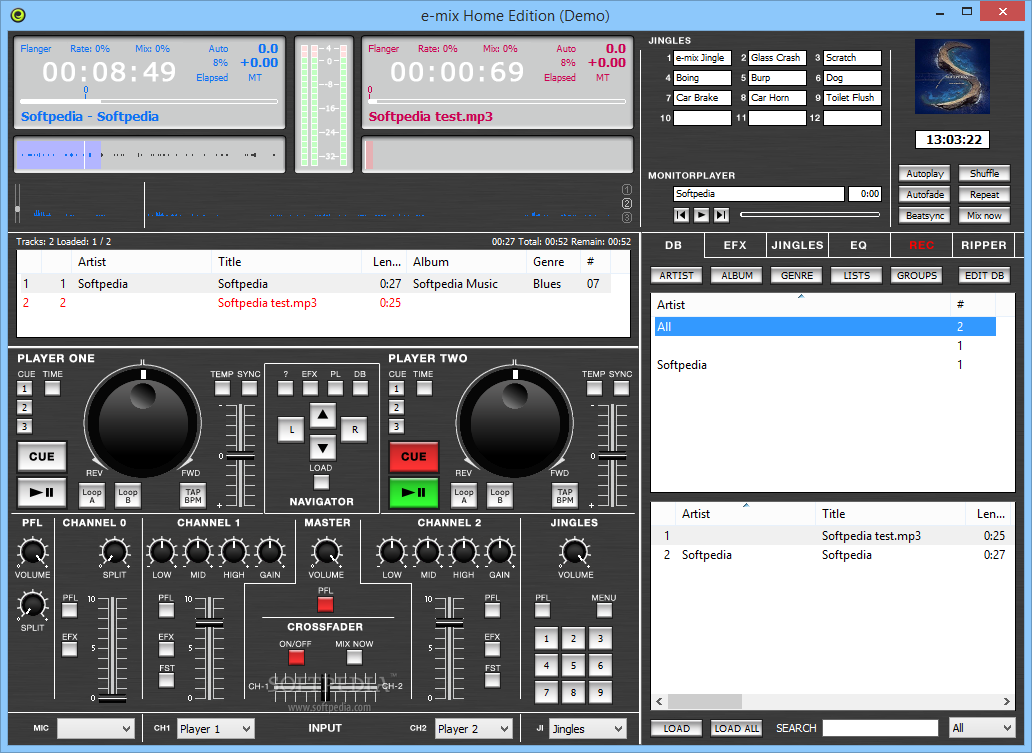This screenshot has width=1032, height=753.
Task: Open the CH1 Player 1 dropdown
Action: coord(215,729)
